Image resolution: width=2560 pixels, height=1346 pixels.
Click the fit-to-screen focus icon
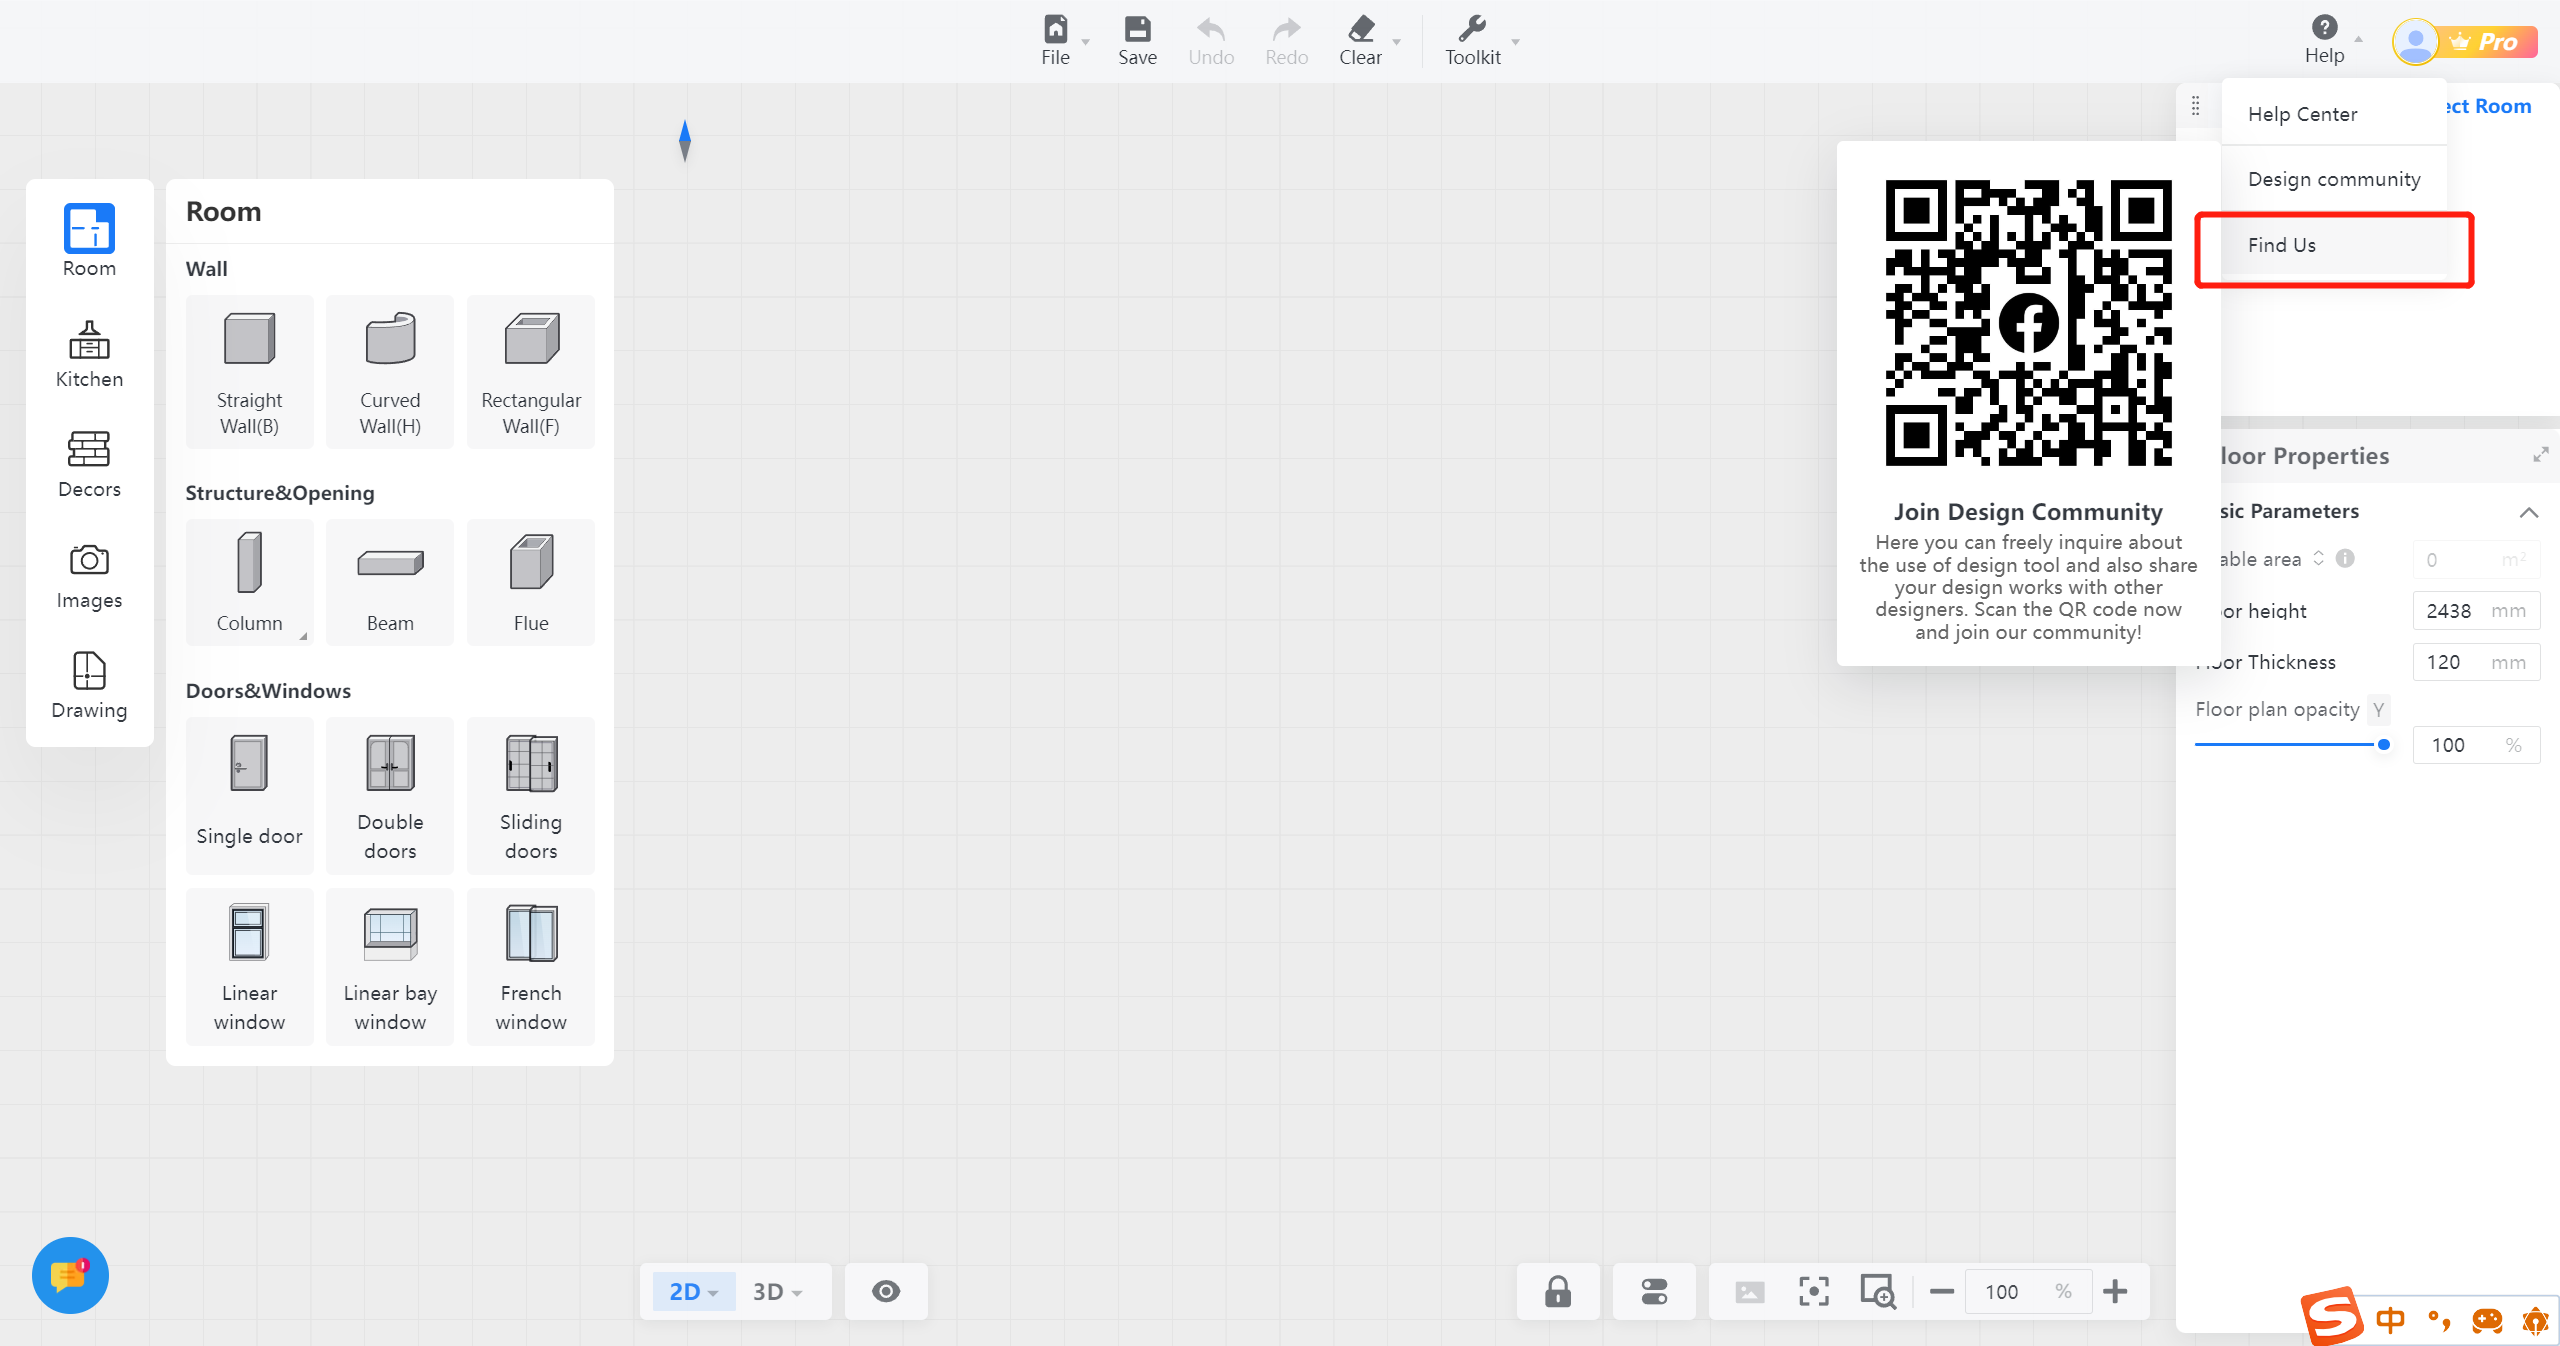click(1814, 1291)
